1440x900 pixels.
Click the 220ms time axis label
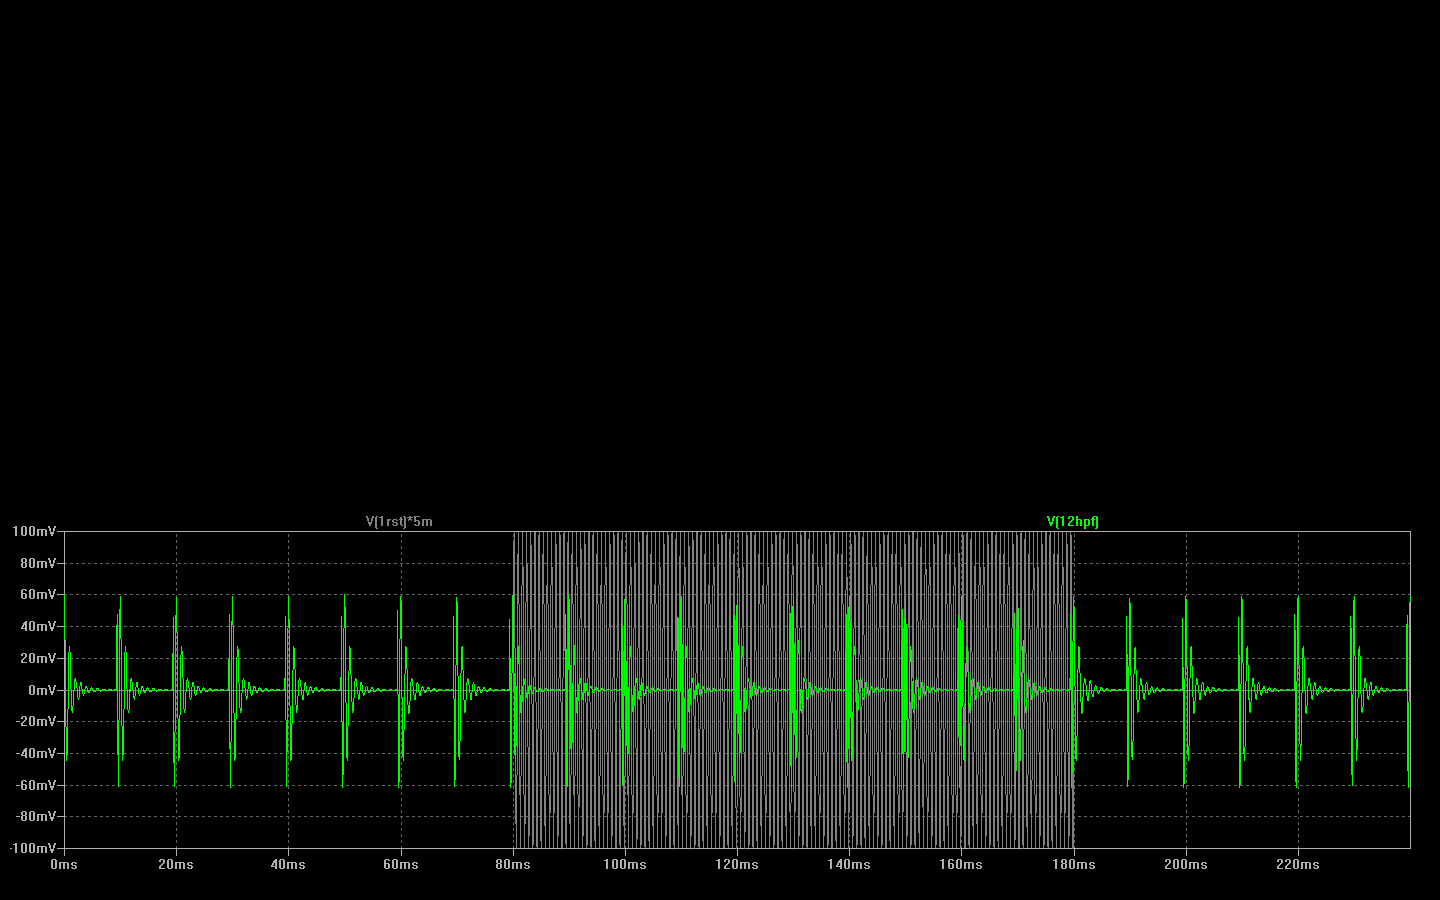click(1297, 864)
